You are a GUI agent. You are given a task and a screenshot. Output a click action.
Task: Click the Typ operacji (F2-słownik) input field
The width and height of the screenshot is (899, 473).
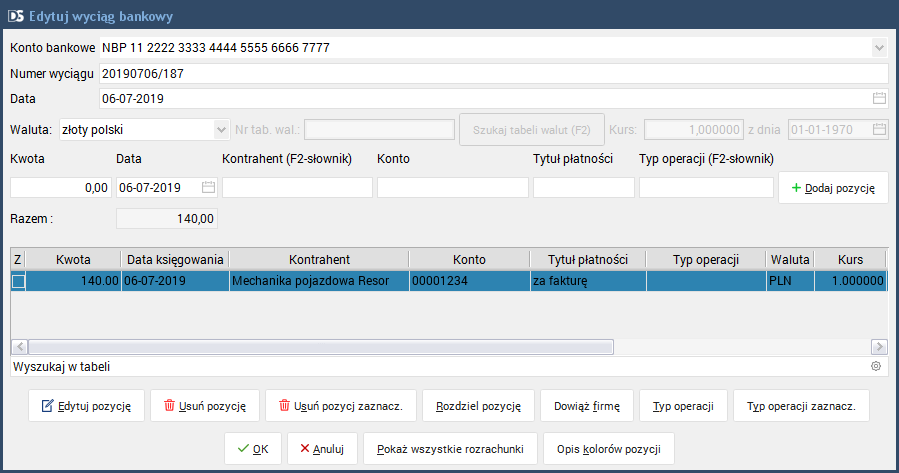pos(706,187)
